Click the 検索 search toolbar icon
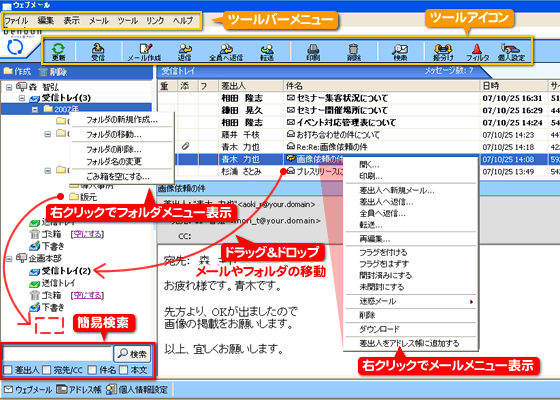Screen dimensions: 560x400 coord(400,51)
